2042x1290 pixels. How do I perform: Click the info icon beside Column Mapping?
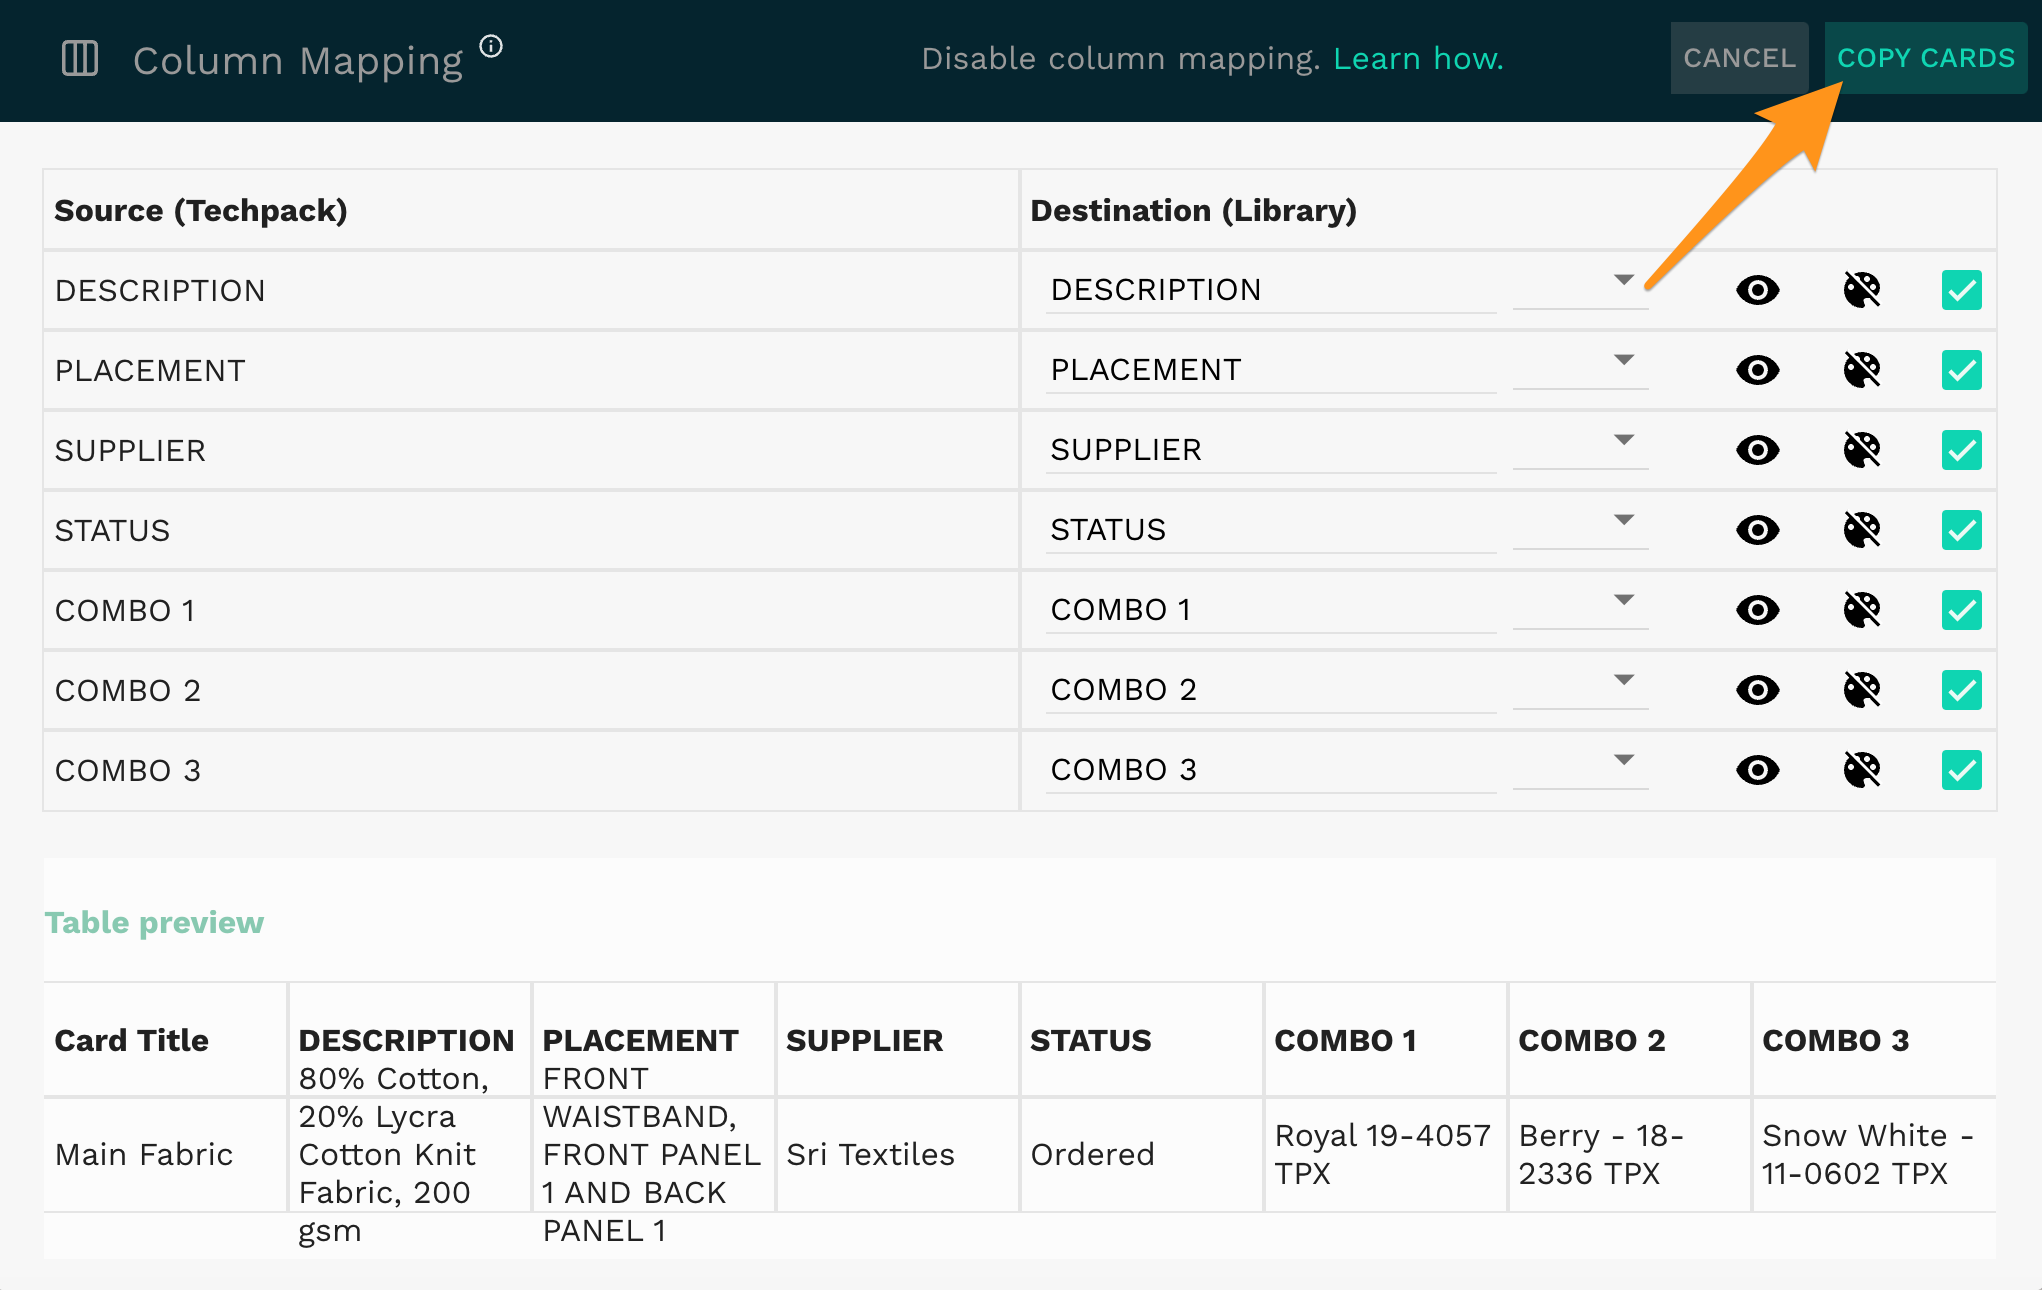click(x=491, y=46)
